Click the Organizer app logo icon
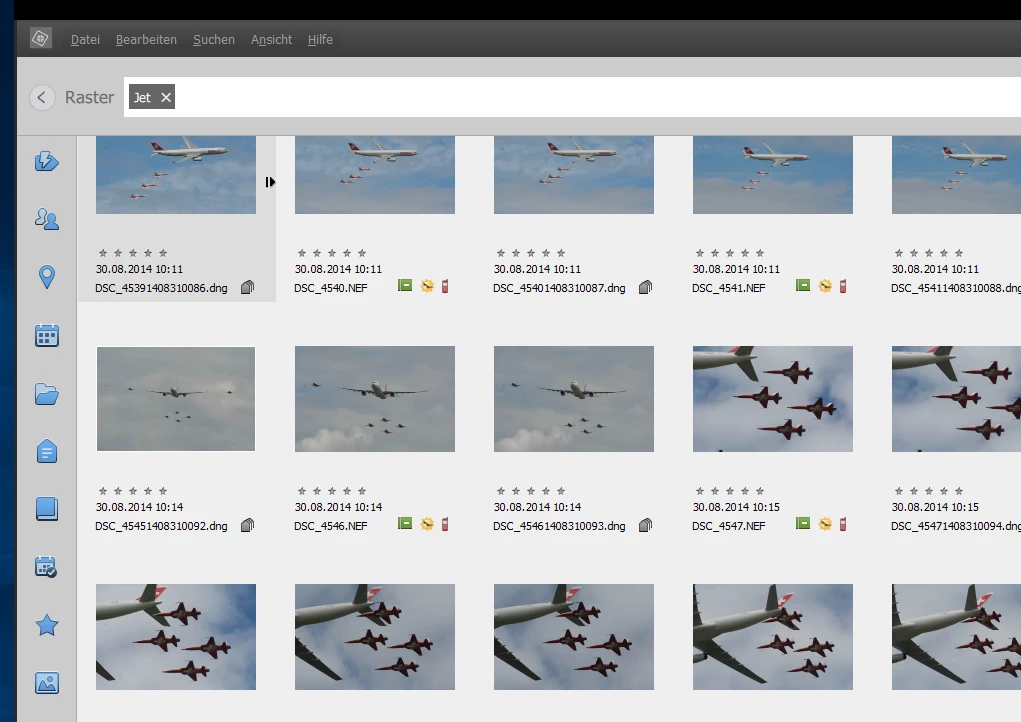The width and height of the screenshot is (1021, 722). point(40,39)
